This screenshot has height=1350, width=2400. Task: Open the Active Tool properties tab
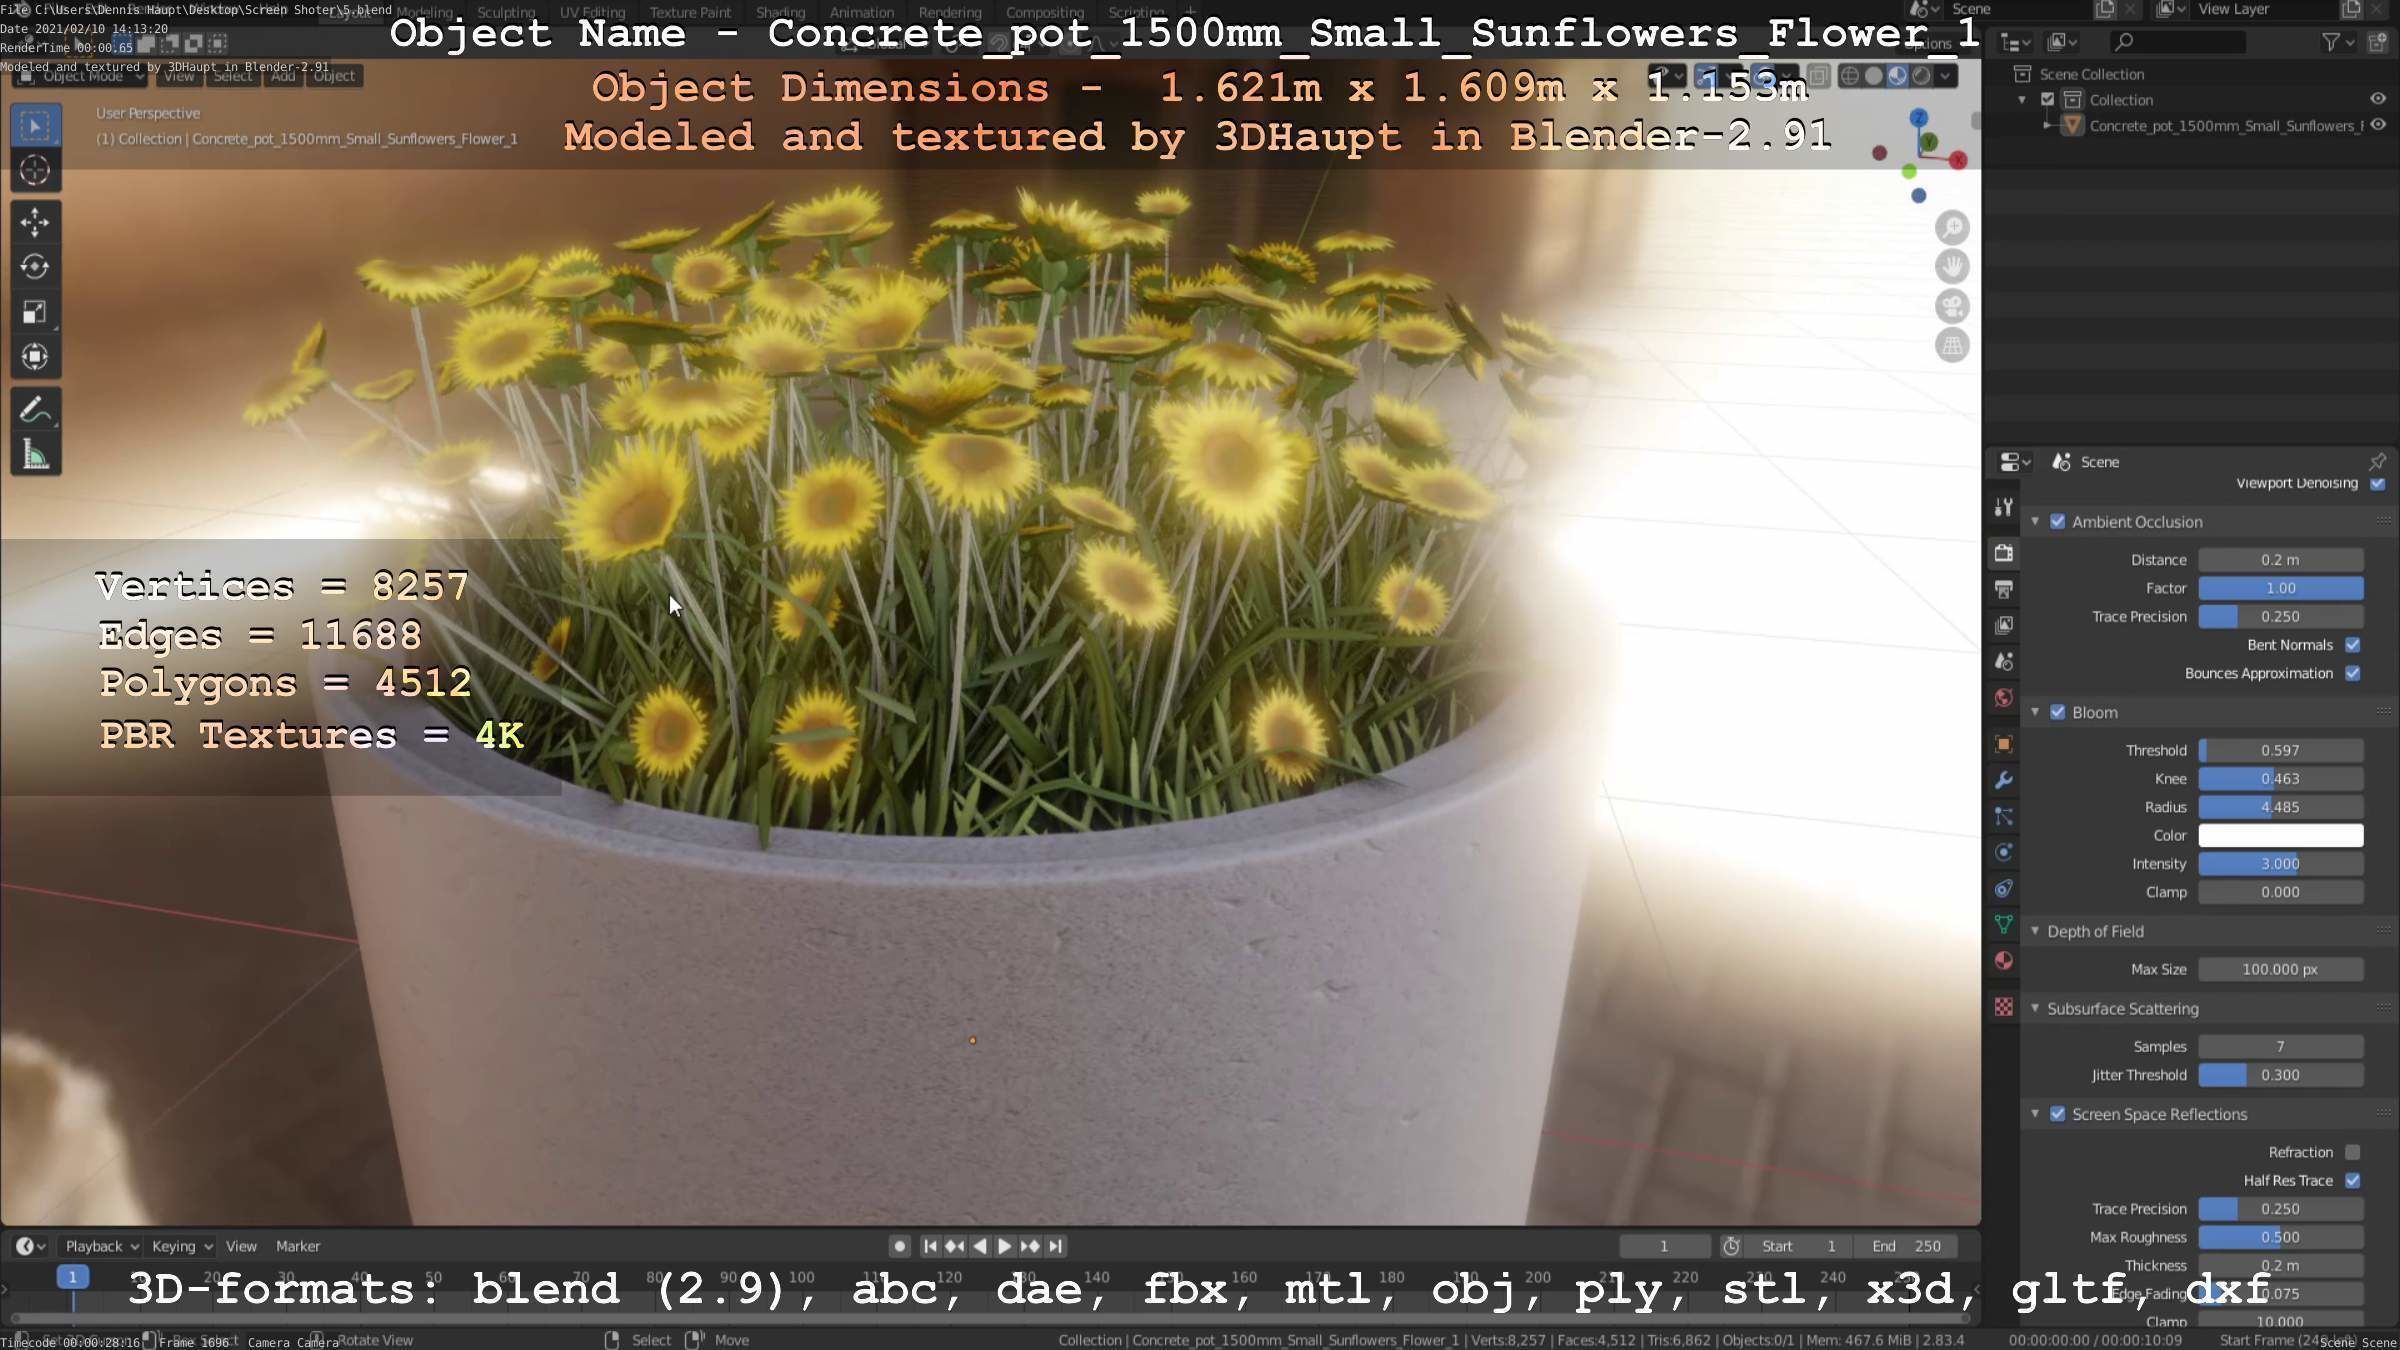point(2004,507)
